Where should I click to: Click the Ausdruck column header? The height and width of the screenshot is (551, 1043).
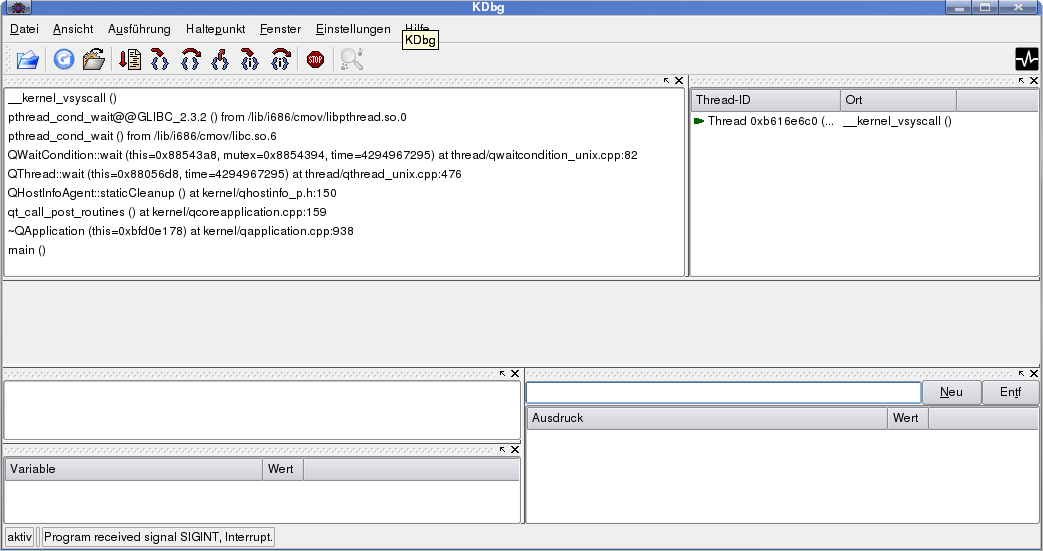(707, 418)
